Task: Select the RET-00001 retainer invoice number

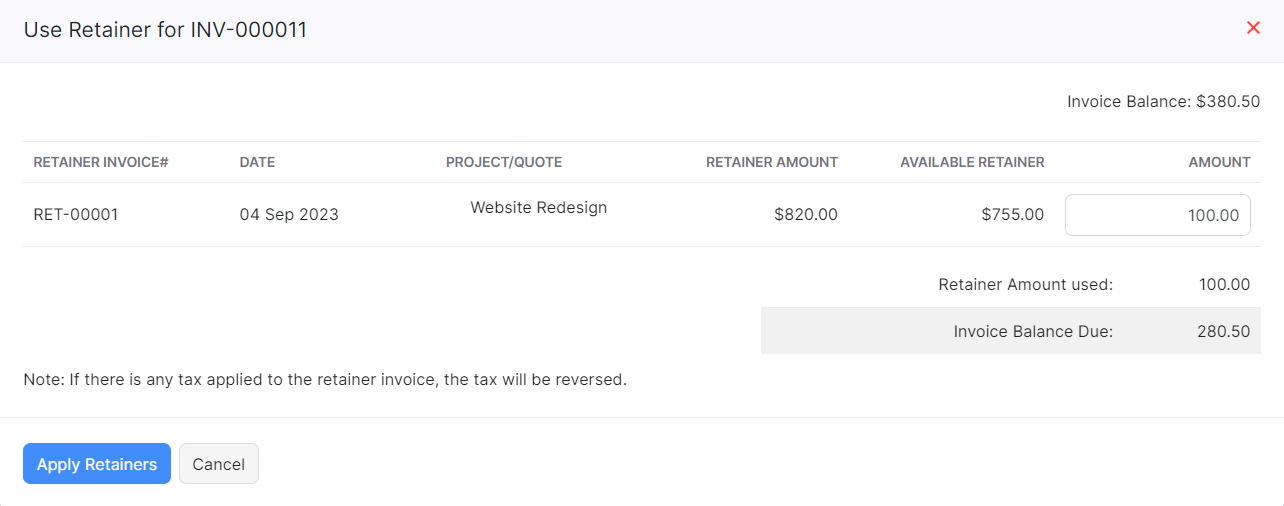Action: [x=76, y=214]
